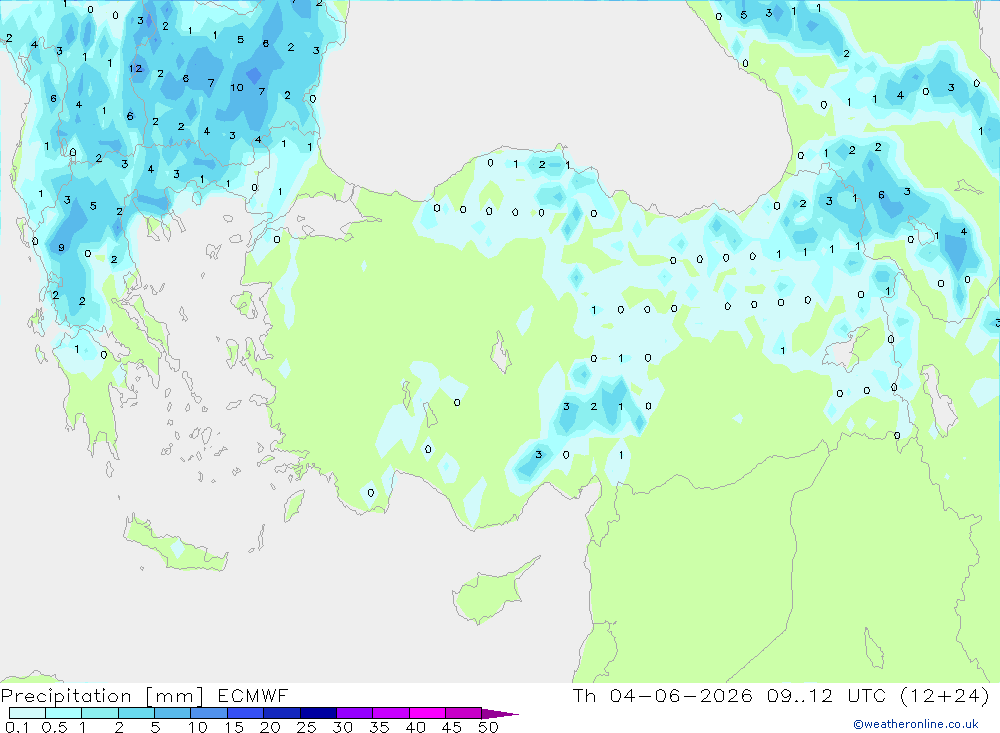Select the 2–5 mm legend color segment
The image size is (1000, 733).
tap(136, 713)
